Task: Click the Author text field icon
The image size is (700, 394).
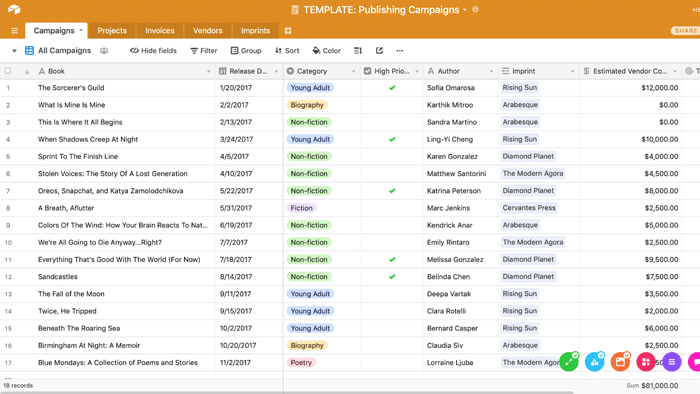Action: (x=431, y=71)
